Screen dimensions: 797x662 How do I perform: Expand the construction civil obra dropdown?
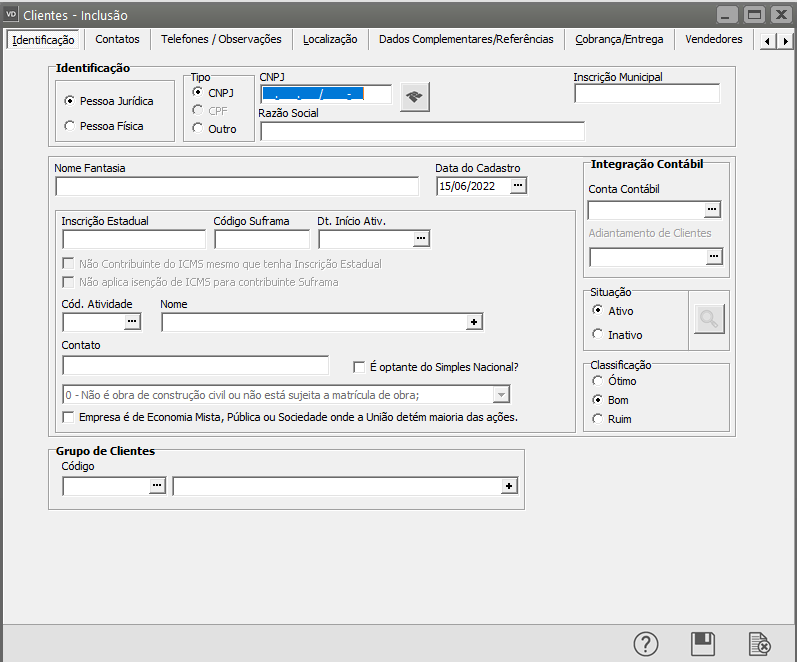pos(502,394)
